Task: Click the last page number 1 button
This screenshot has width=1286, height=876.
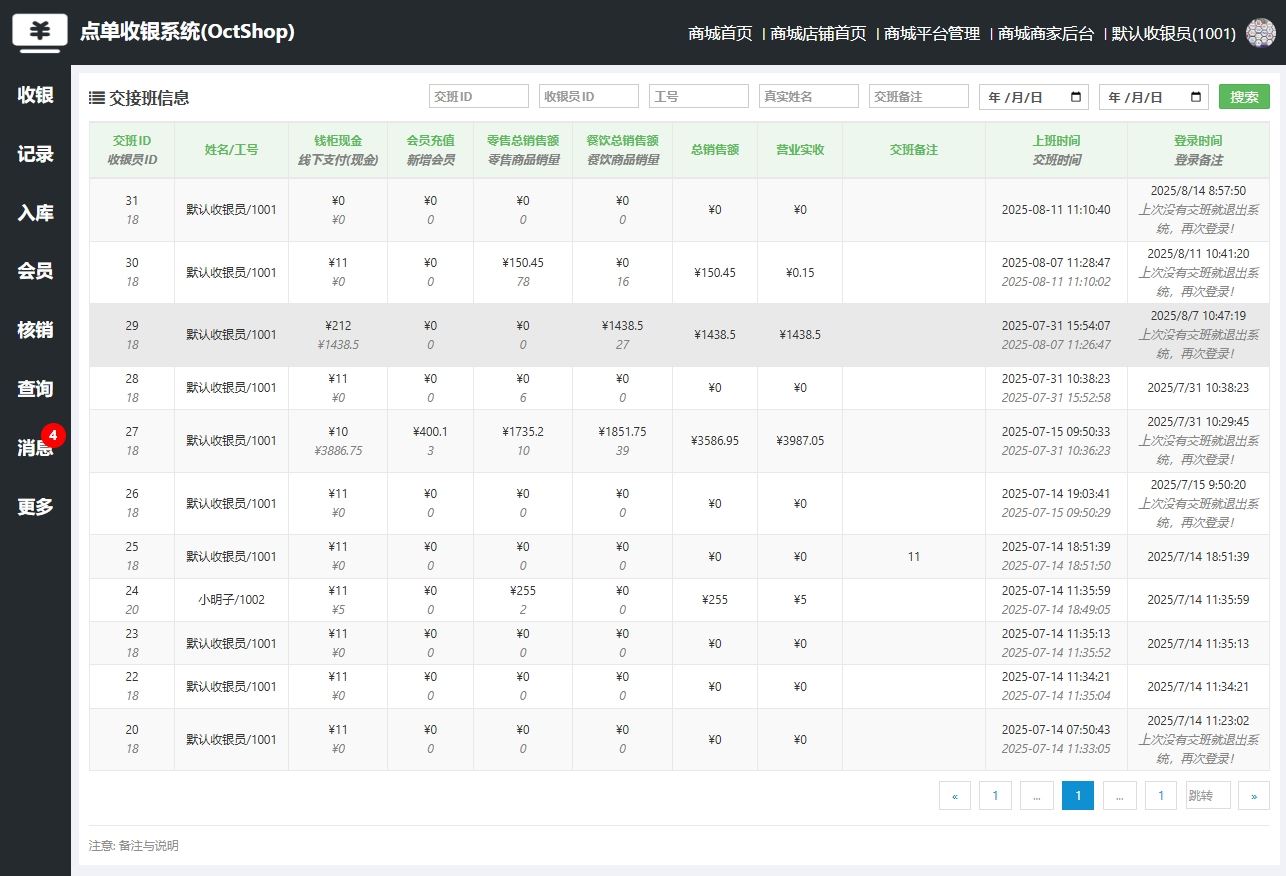Action: [1161, 796]
